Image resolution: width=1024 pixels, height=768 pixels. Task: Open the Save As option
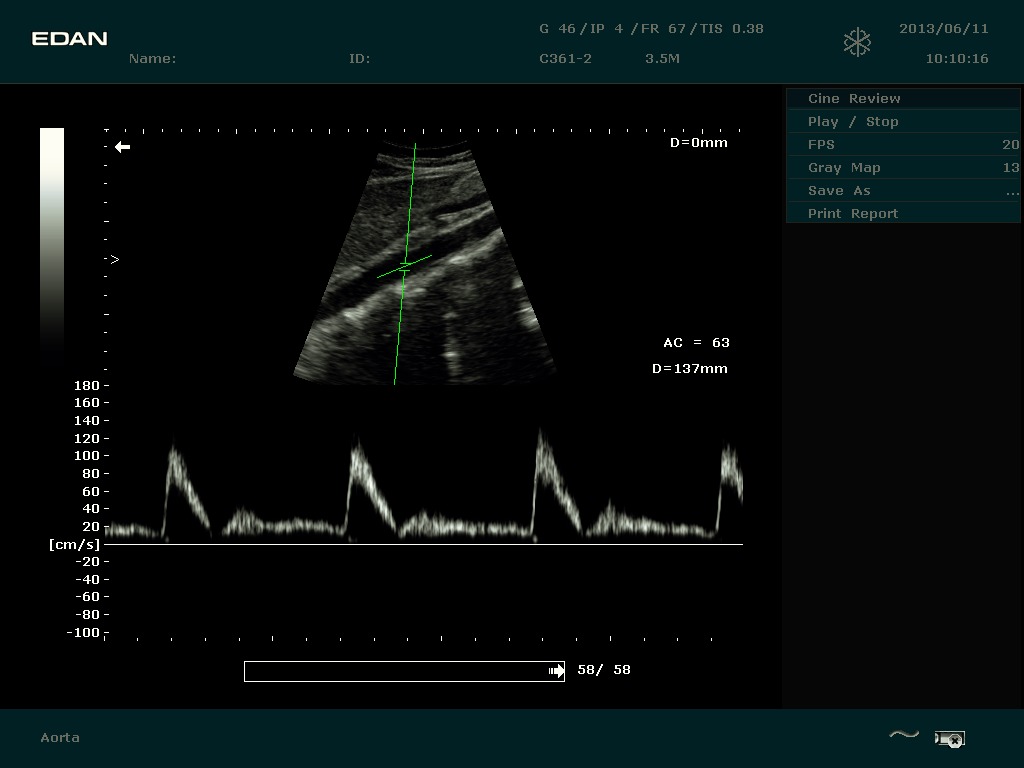click(x=902, y=190)
